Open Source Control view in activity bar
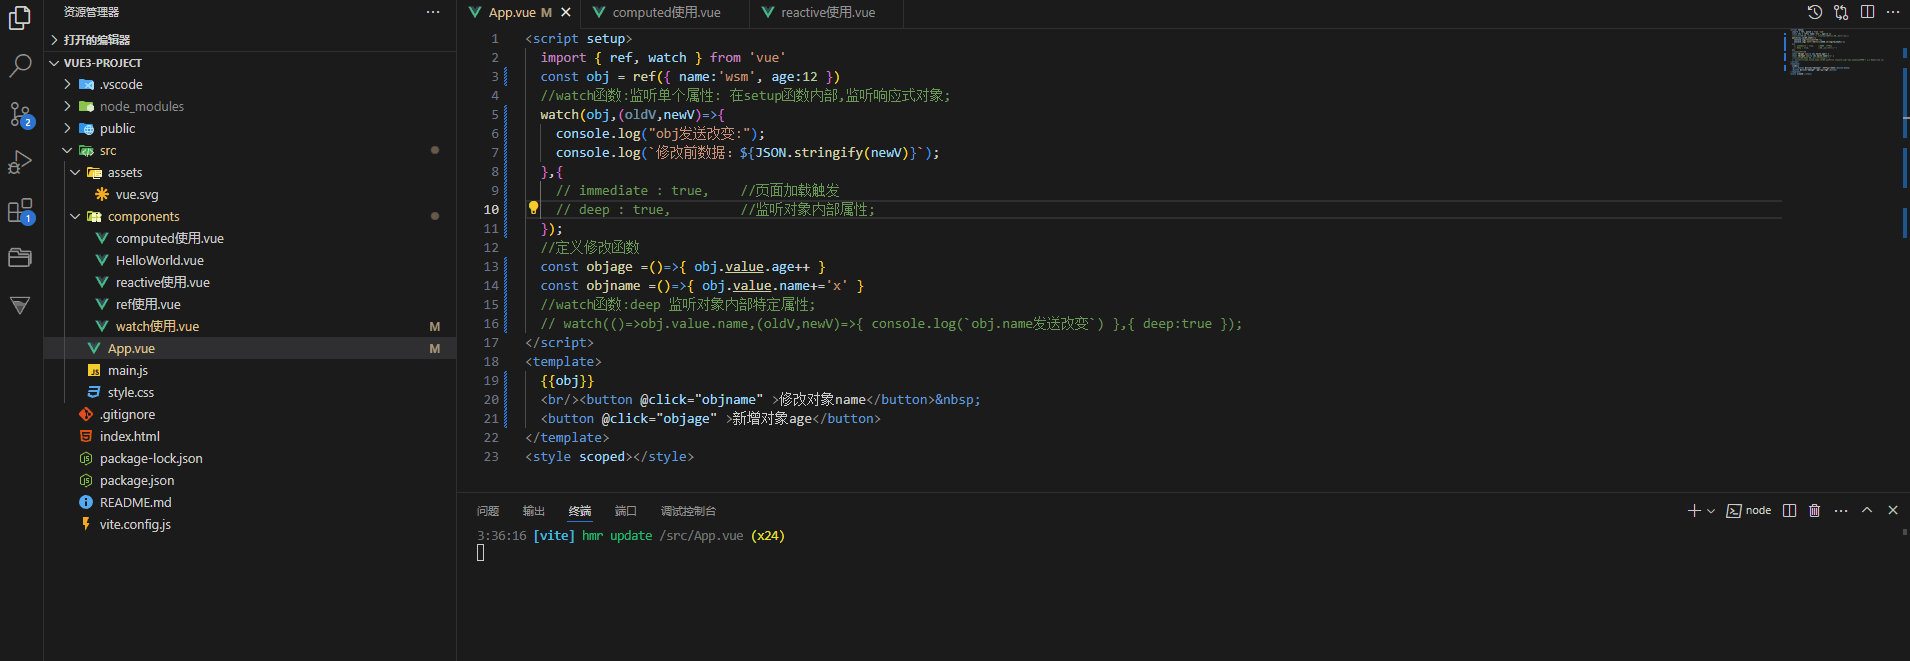Viewport: 1910px width, 661px height. [x=20, y=114]
